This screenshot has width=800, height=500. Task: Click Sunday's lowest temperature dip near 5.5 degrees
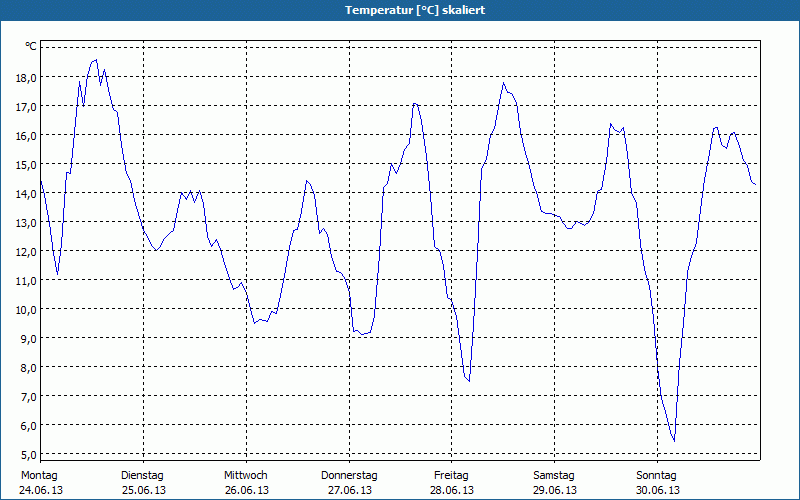674,441
